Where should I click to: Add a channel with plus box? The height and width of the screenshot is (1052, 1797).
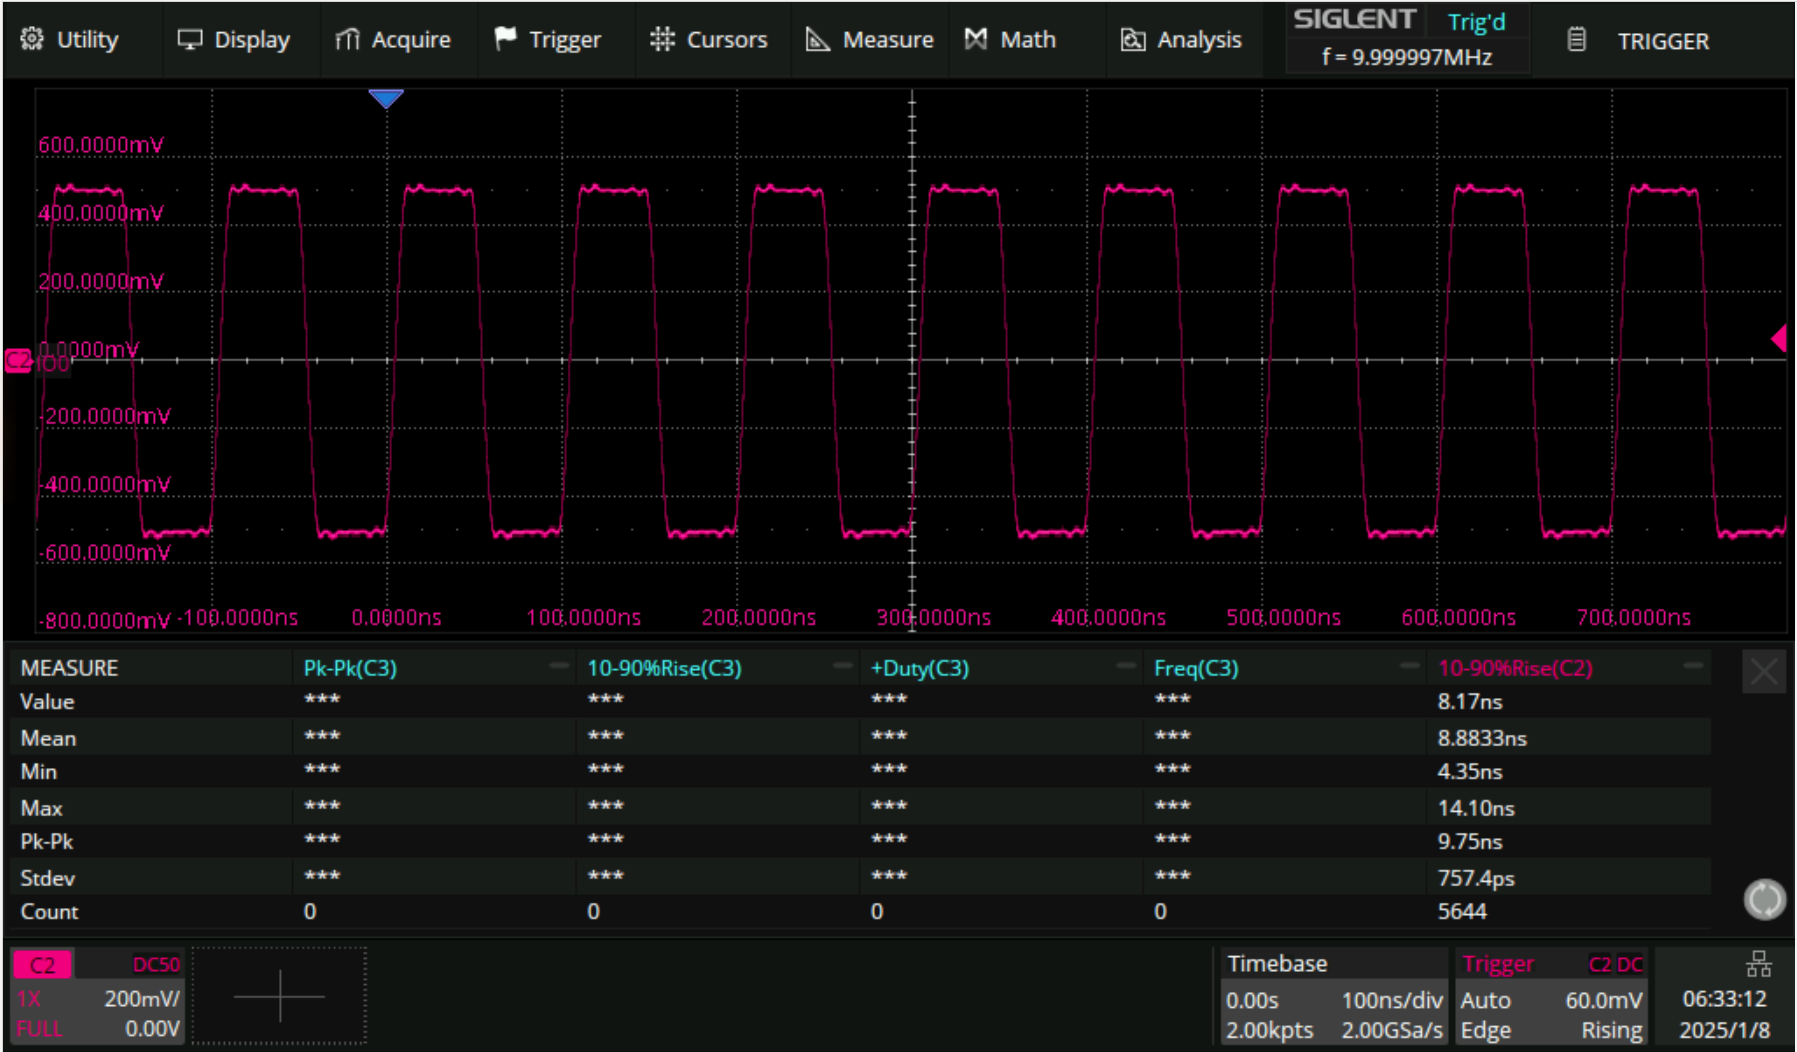pyautogui.click(x=279, y=996)
